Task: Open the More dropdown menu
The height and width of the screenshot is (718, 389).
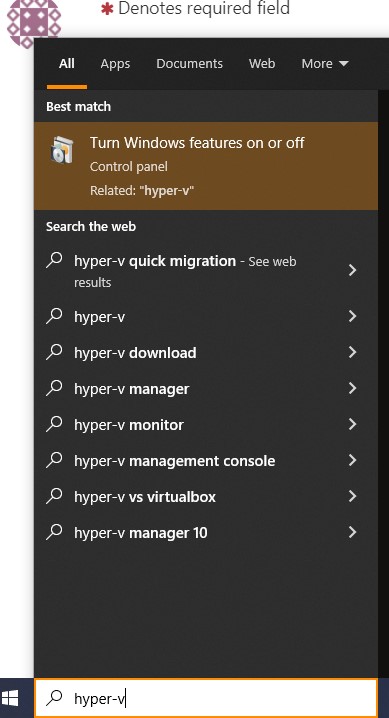Action: point(325,64)
